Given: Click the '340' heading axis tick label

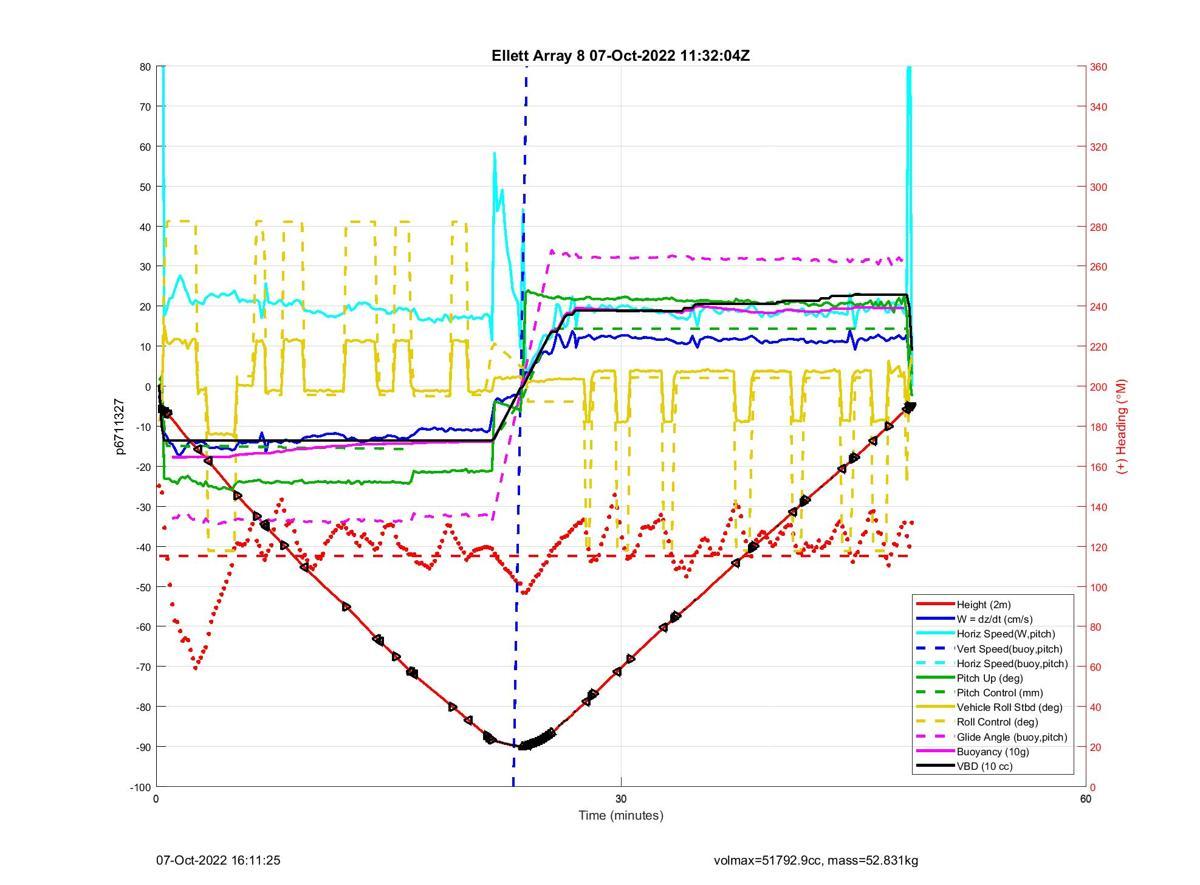Looking at the screenshot, I should click(x=1099, y=107).
